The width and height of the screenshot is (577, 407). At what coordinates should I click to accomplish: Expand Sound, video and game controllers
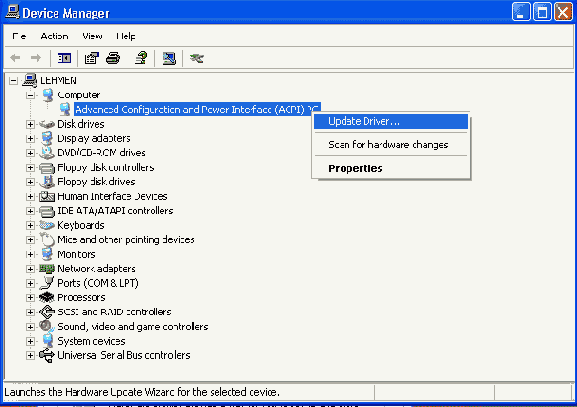pyautogui.click(x=31, y=327)
